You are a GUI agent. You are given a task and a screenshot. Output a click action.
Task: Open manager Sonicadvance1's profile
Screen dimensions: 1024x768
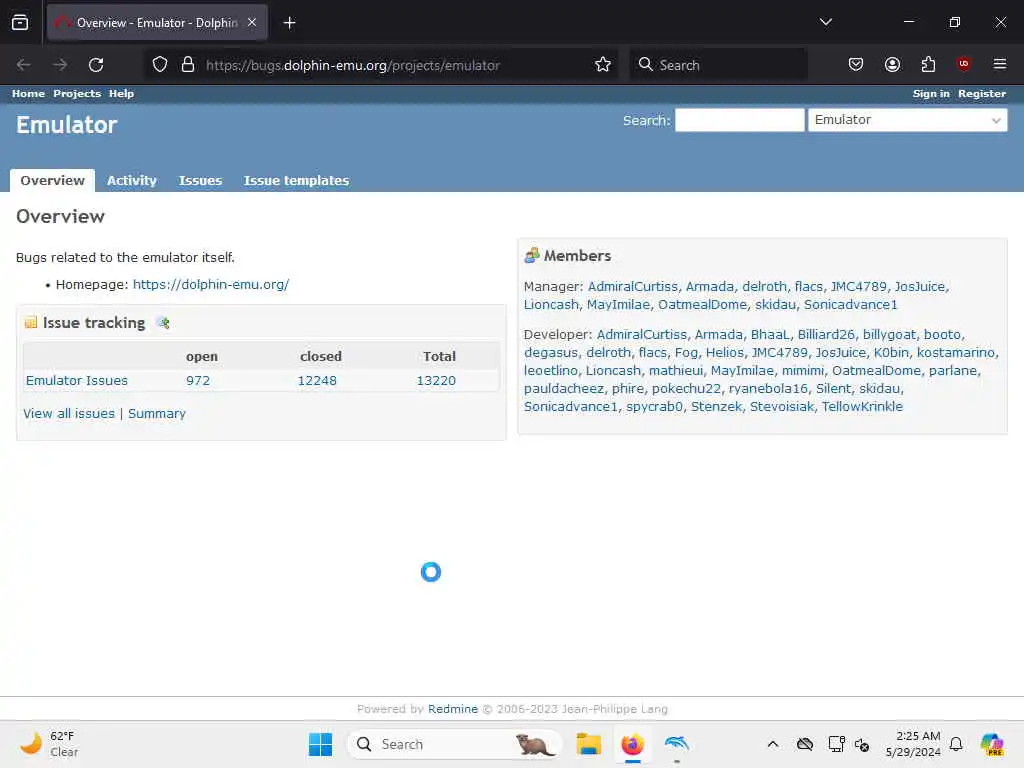[x=850, y=304]
